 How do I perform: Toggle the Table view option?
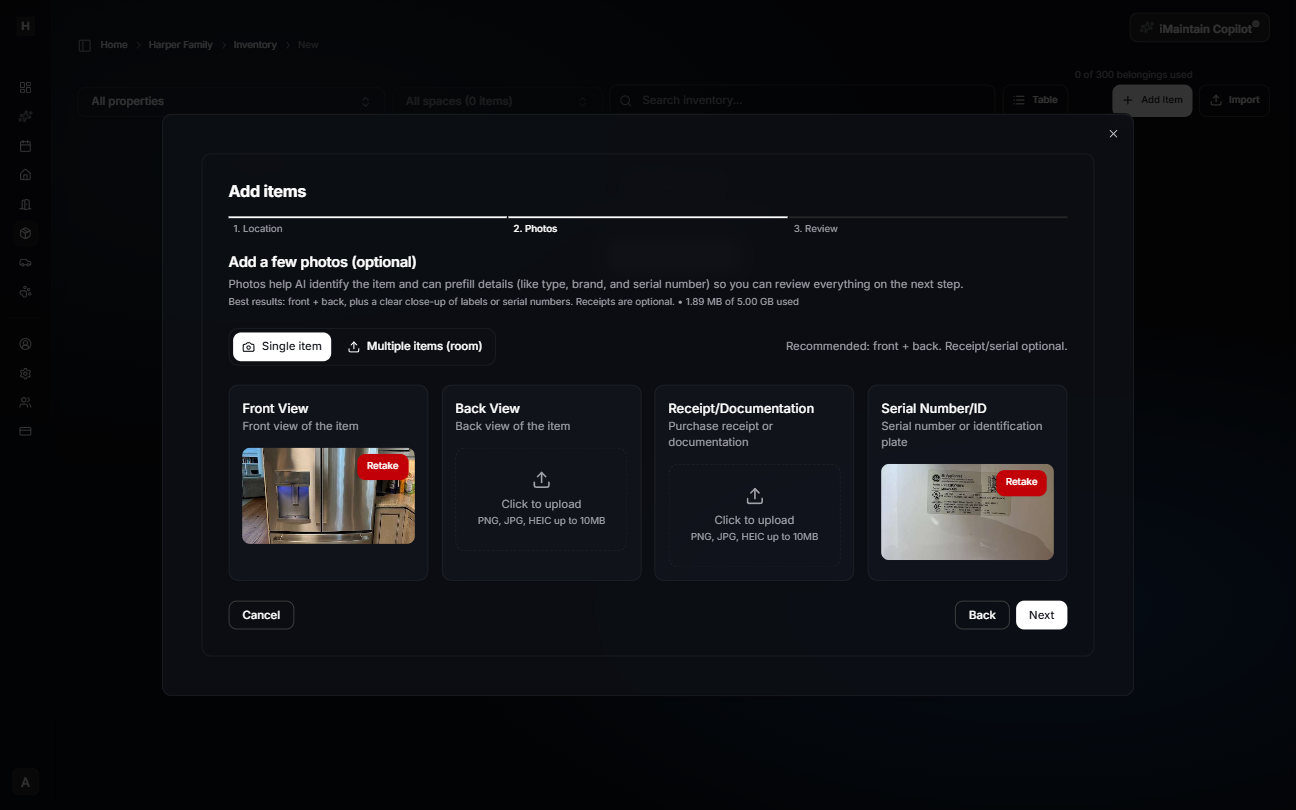pyautogui.click(x=1035, y=100)
